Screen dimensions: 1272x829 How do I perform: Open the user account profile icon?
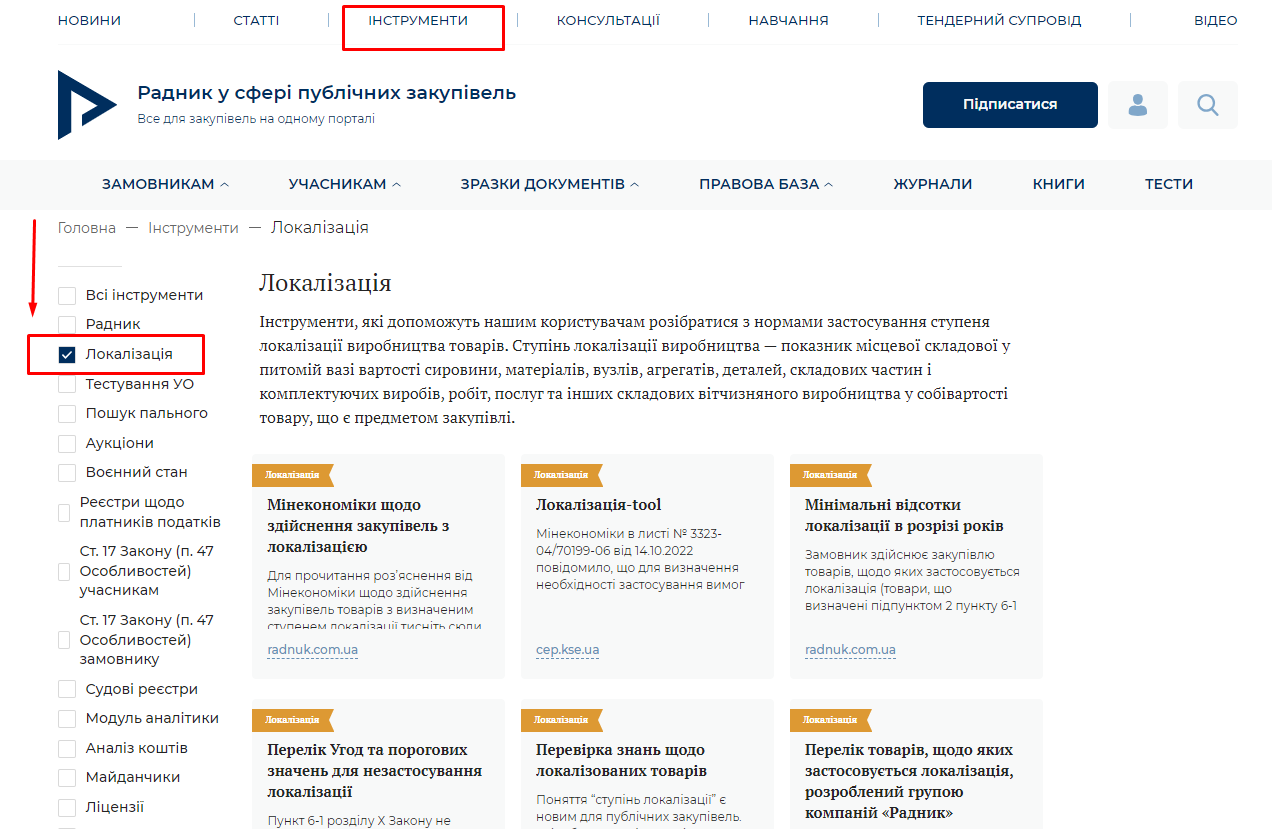point(1137,105)
